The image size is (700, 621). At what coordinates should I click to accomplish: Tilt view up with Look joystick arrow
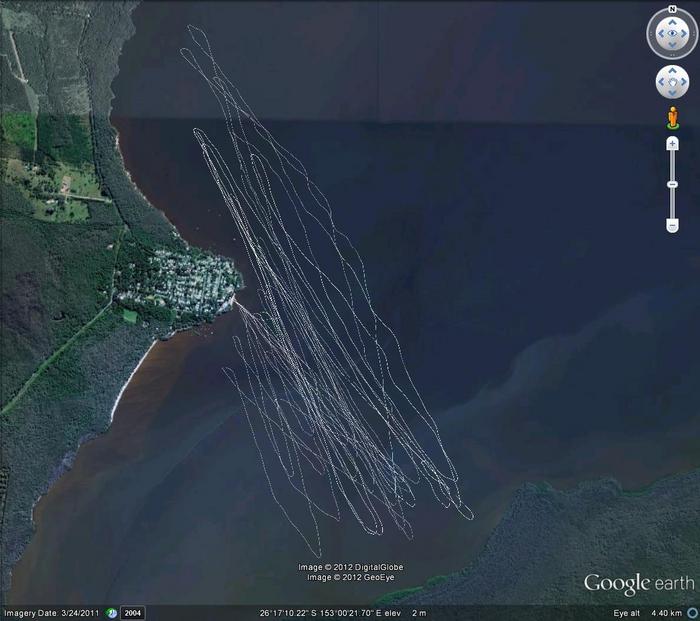tap(672, 22)
